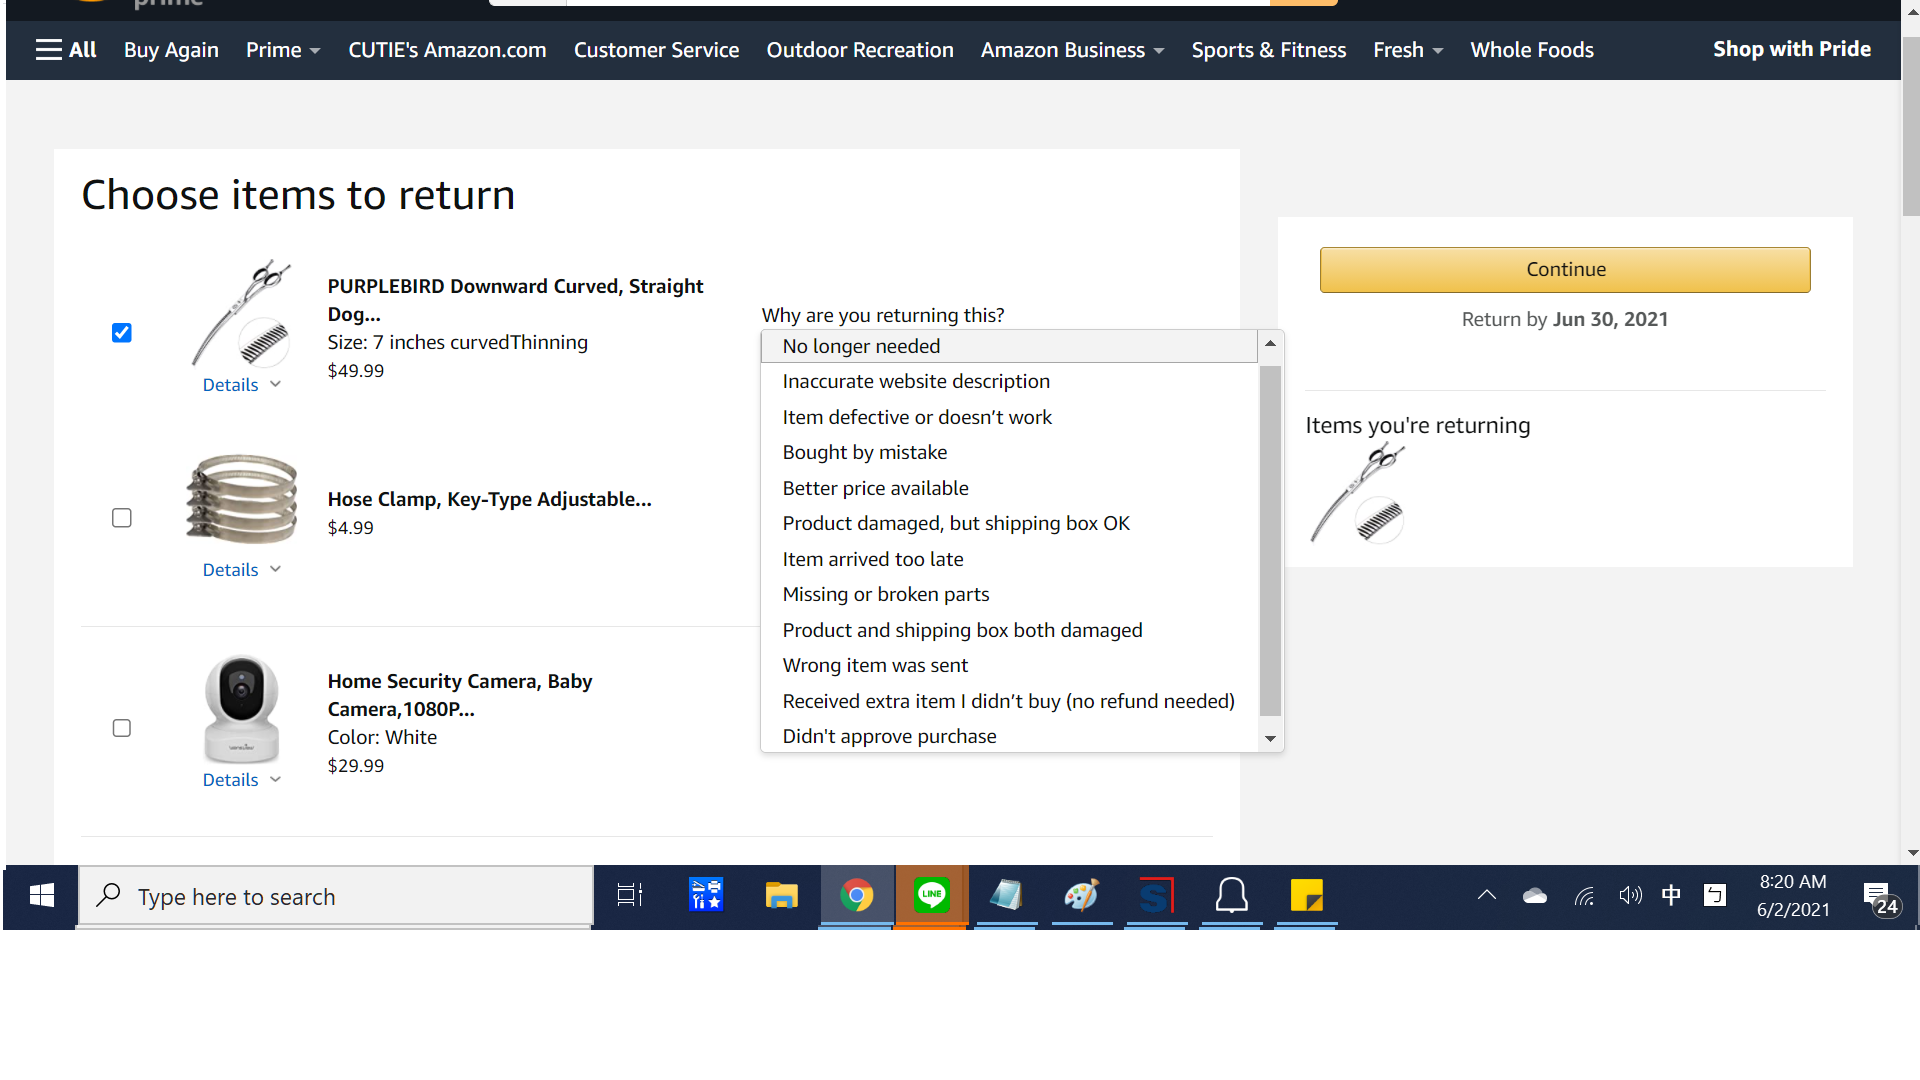Click the reason list scrollbar thumb

(1270, 540)
